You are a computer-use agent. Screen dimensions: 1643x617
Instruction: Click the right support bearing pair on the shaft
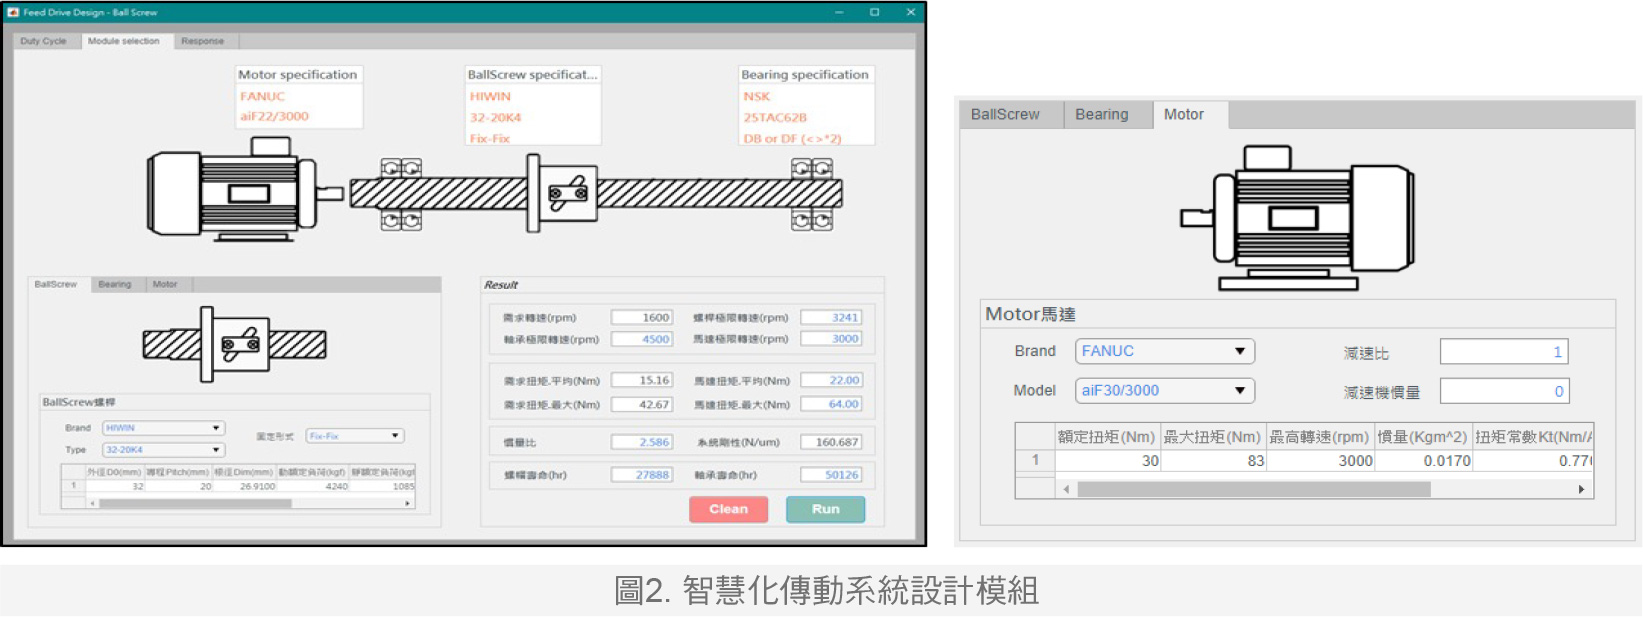[812, 194]
